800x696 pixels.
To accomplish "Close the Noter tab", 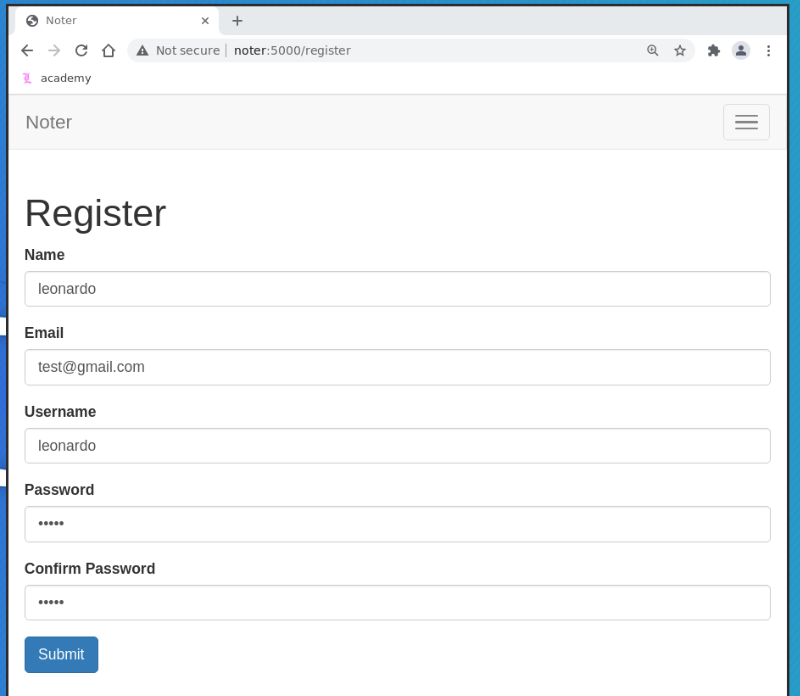I will click(x=205, y=21).
